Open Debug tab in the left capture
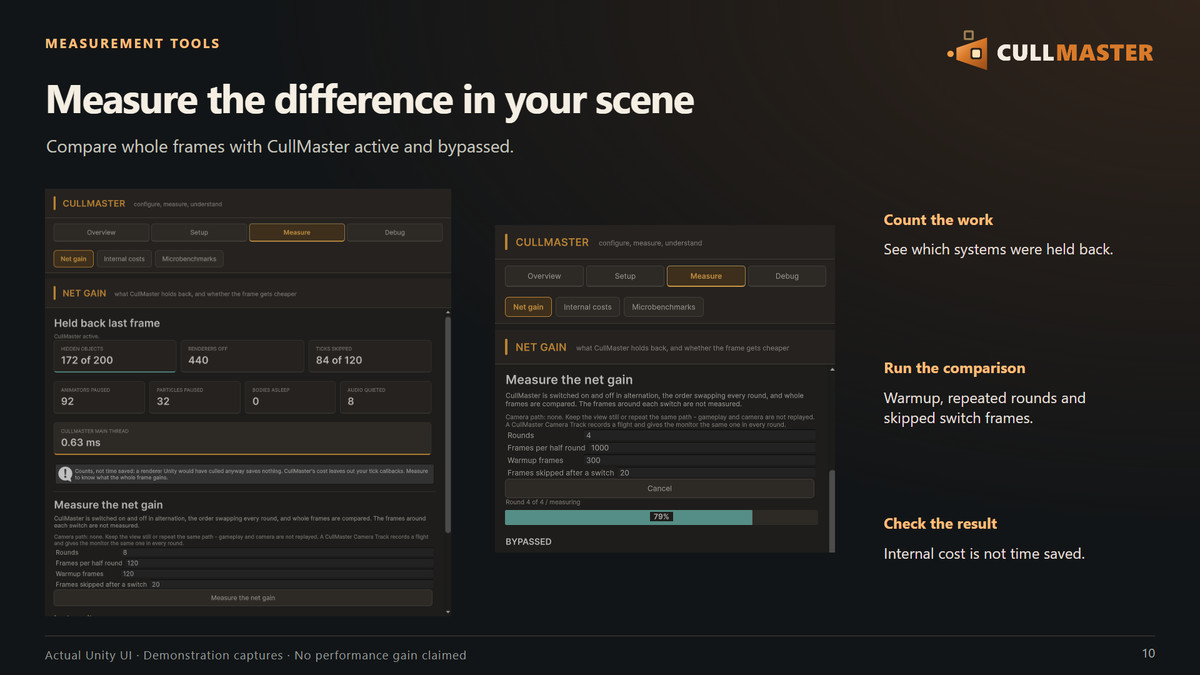1200x675 pixels. (x=395, y=232)
